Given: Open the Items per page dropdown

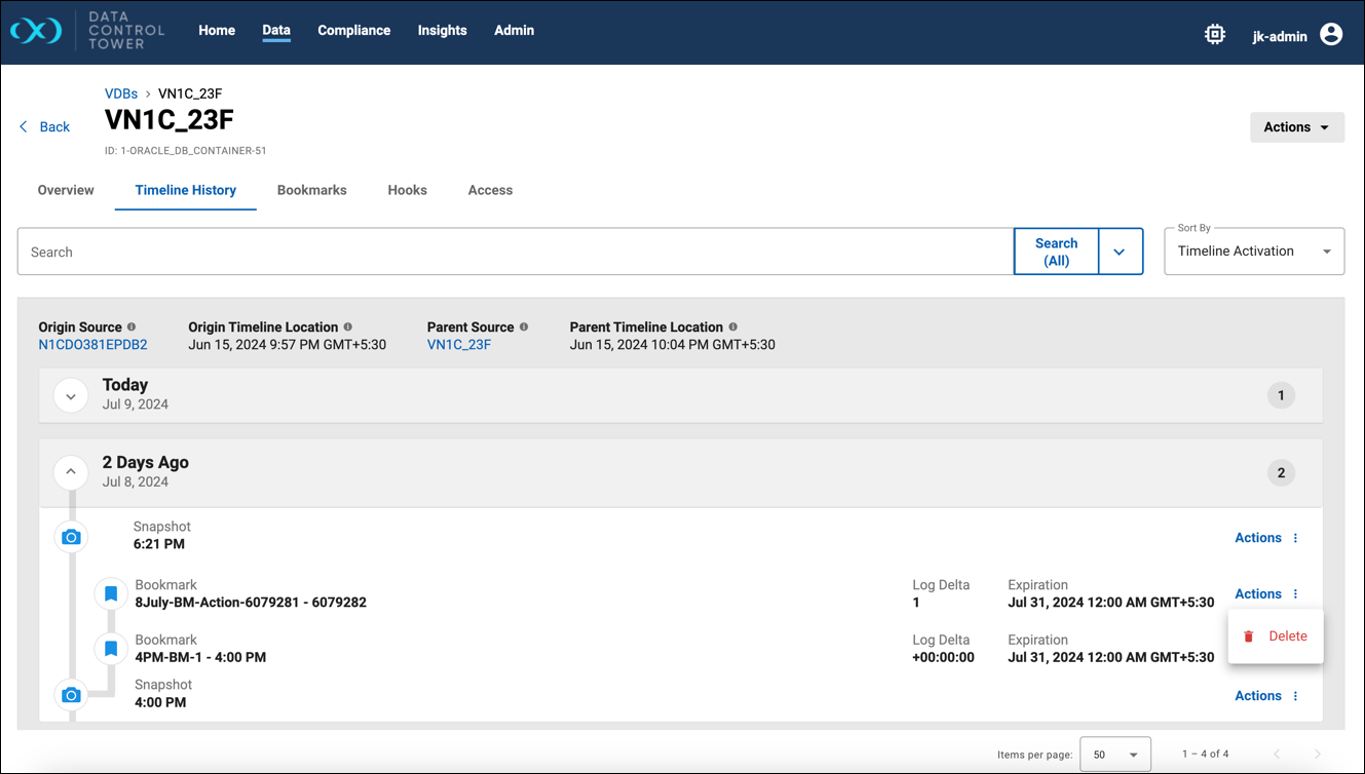Looking at the screenshot, I should (1115, 755).
